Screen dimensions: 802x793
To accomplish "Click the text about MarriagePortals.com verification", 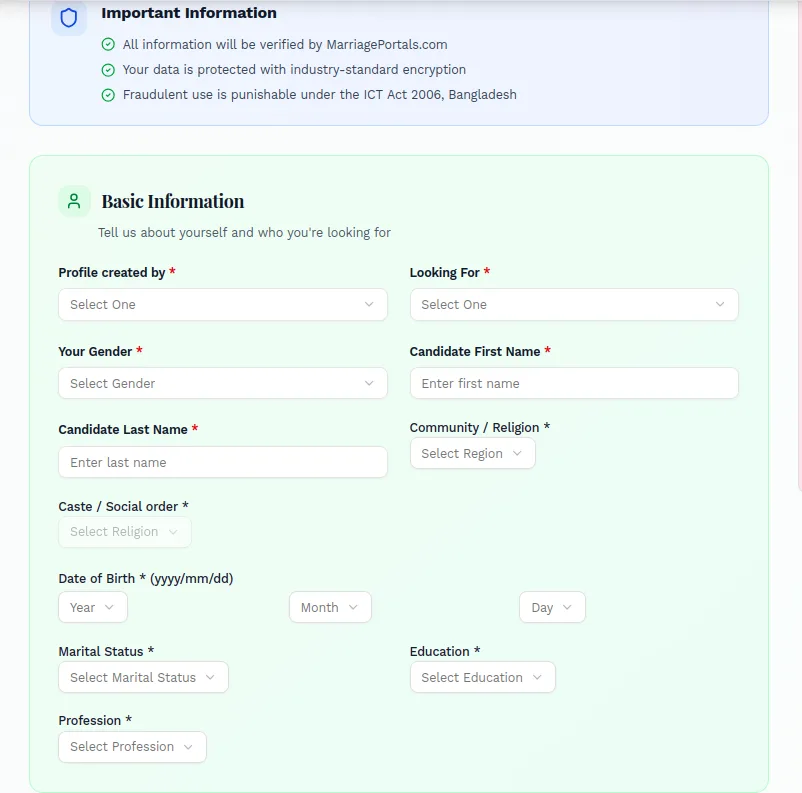I will tap(285, 45).
